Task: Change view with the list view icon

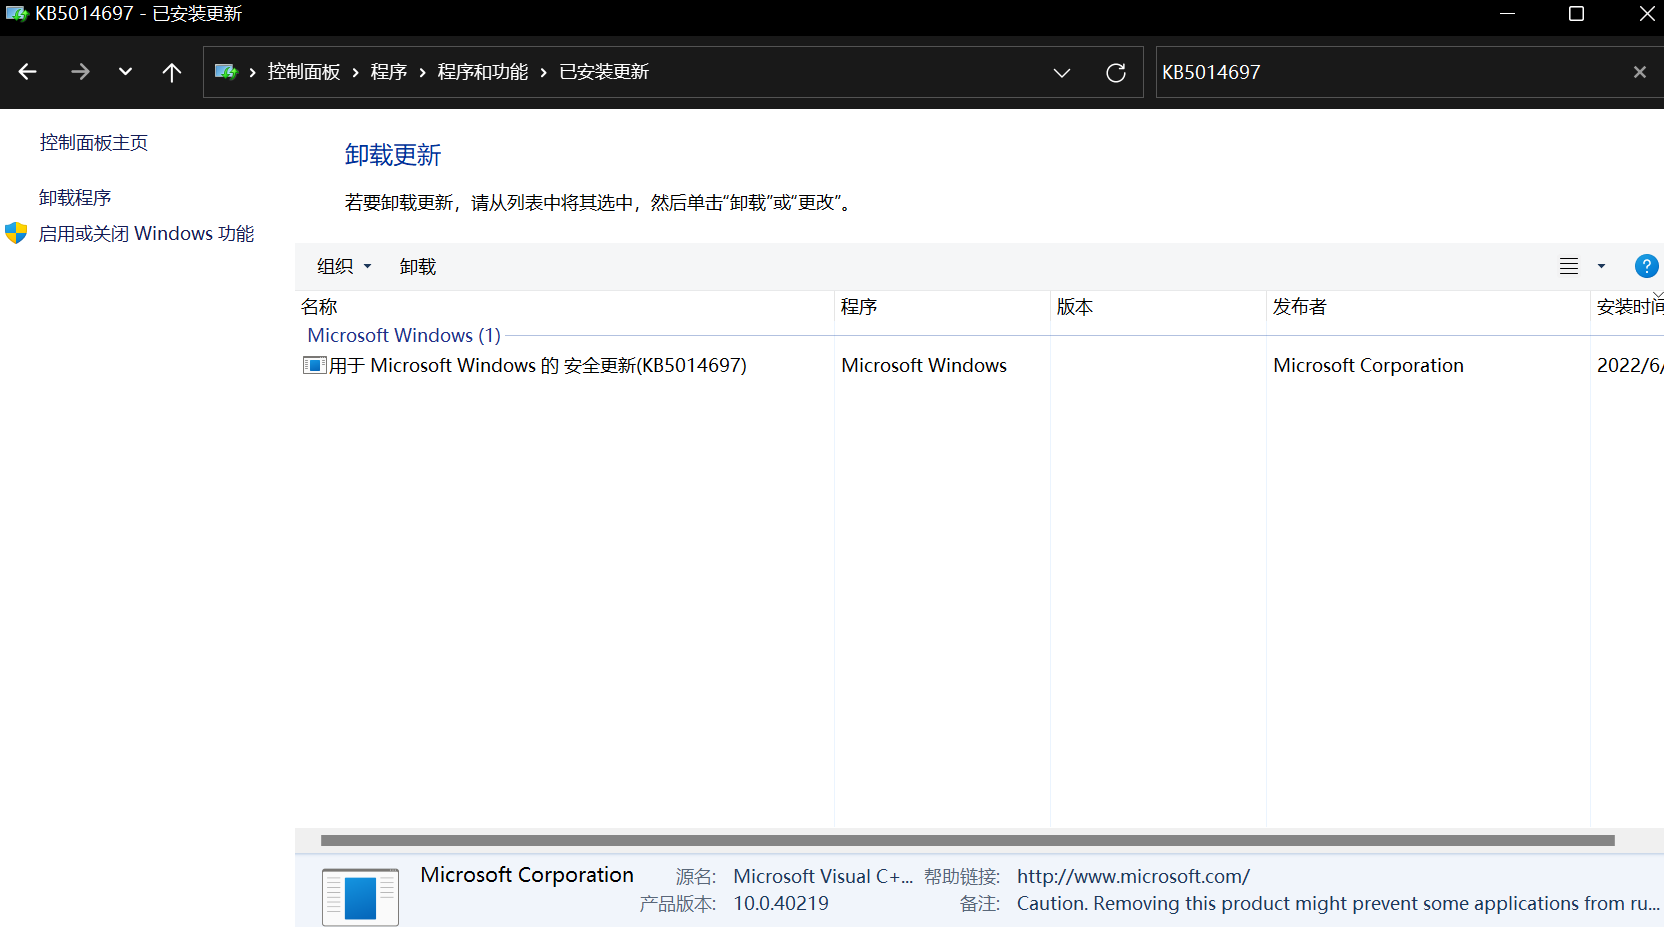Action: (x=1569, y=266)
